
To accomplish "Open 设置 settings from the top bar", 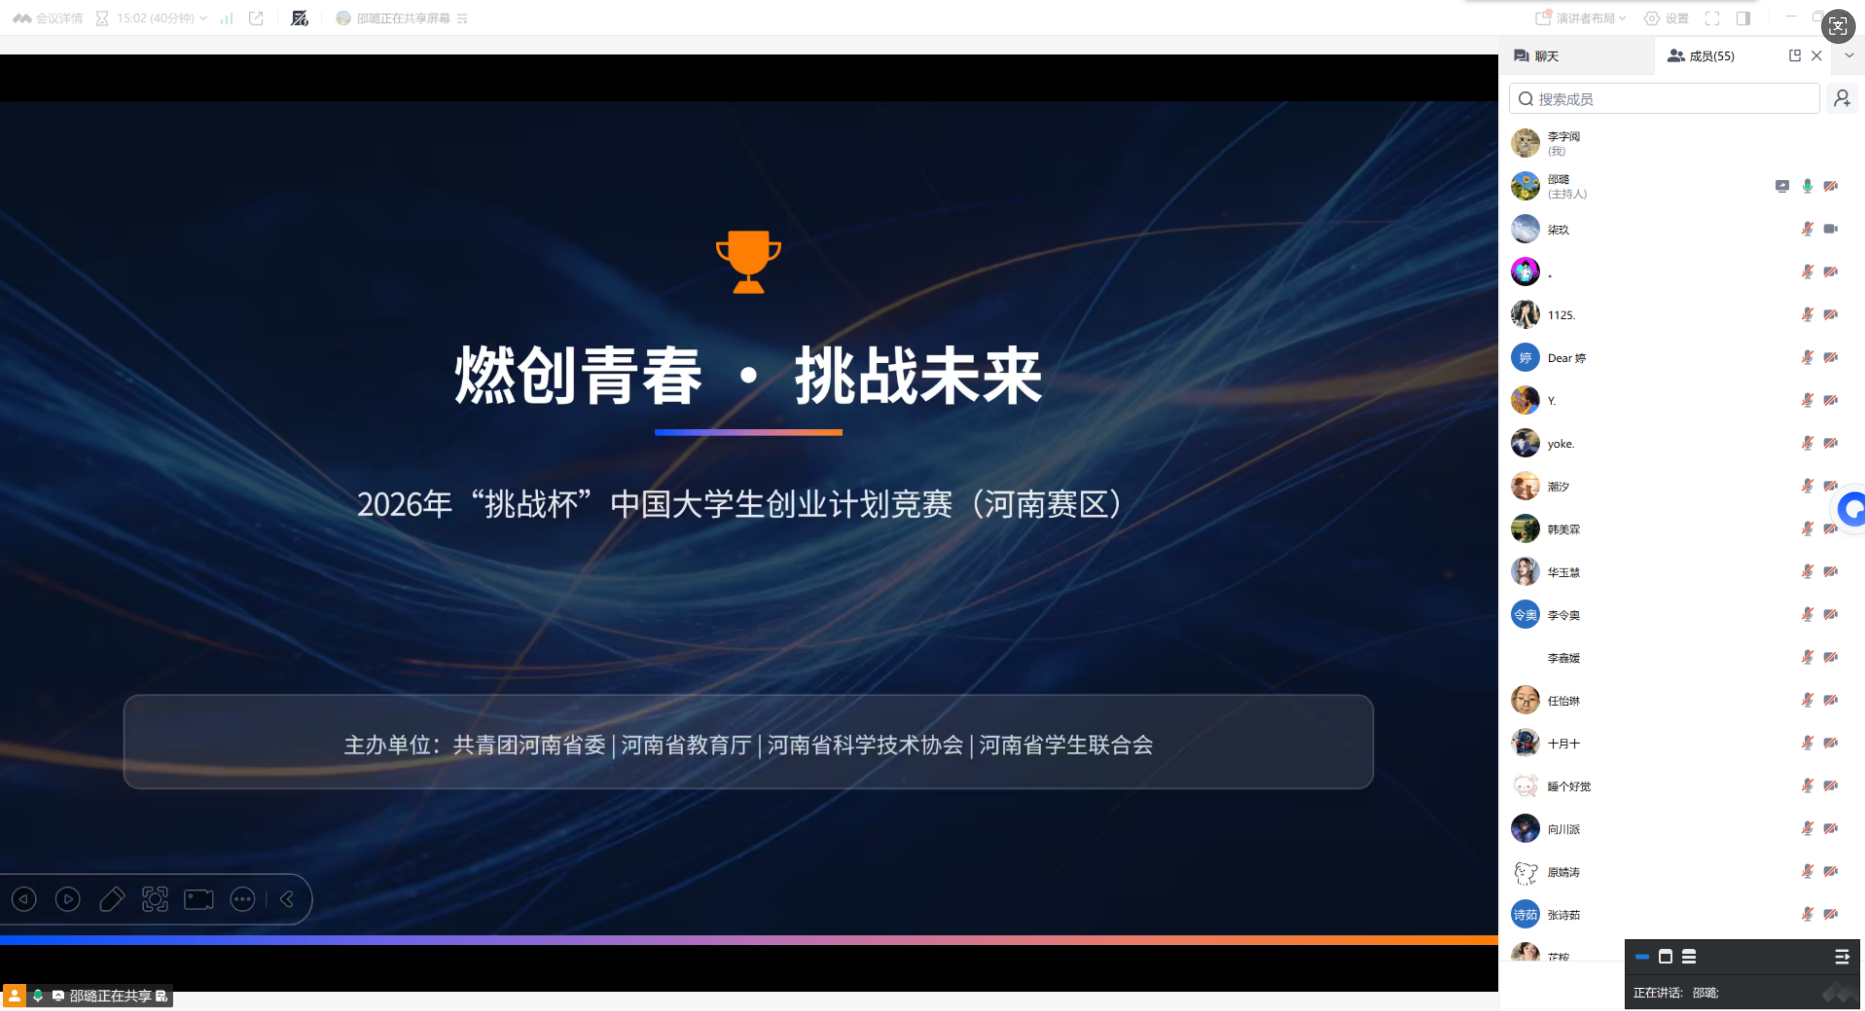I will [1667, 18].
